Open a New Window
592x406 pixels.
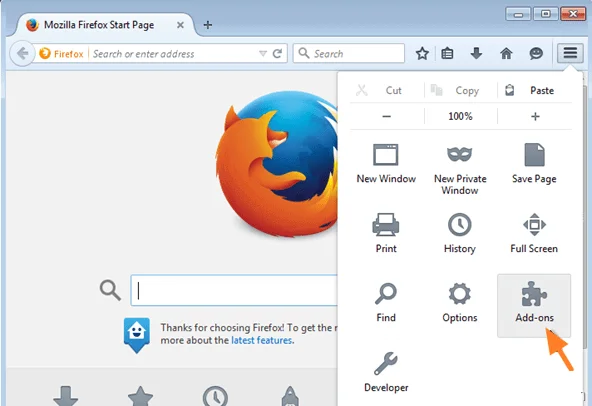(386, 164)
